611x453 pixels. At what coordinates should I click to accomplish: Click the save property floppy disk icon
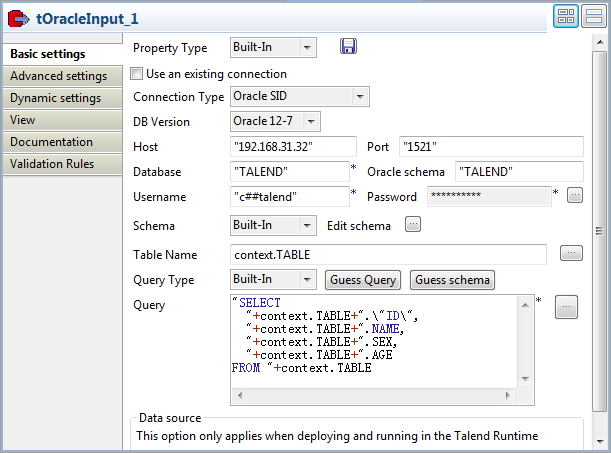click(x=348, y=47)
